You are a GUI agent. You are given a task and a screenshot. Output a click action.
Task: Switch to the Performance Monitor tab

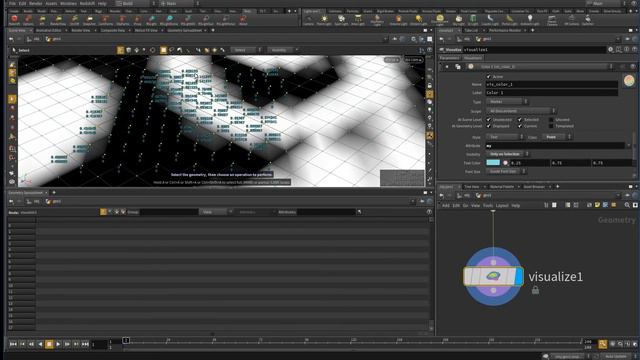504,30
